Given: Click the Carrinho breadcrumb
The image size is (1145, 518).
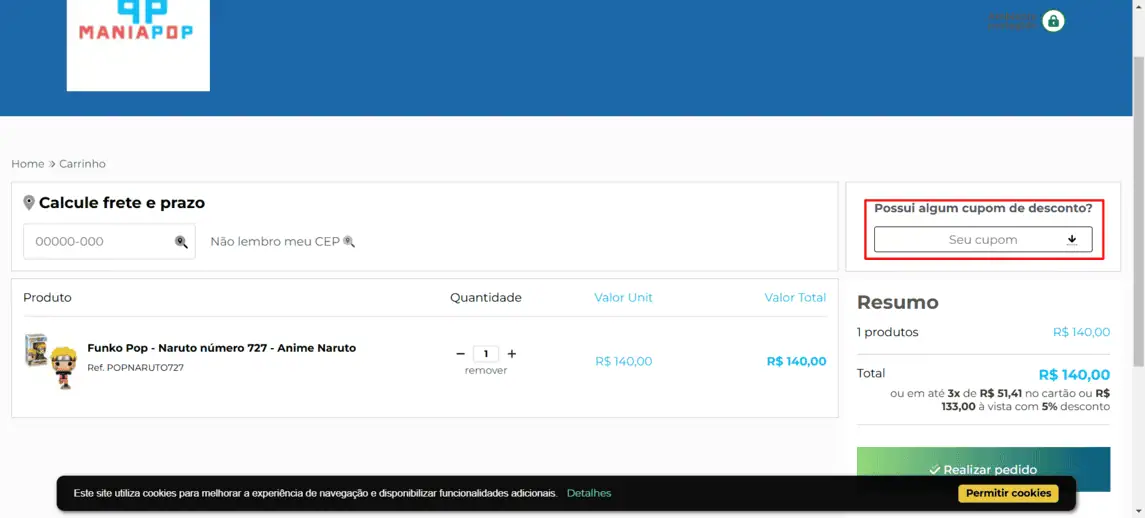Looking at the screenshot, I should [x=83, y=164].
